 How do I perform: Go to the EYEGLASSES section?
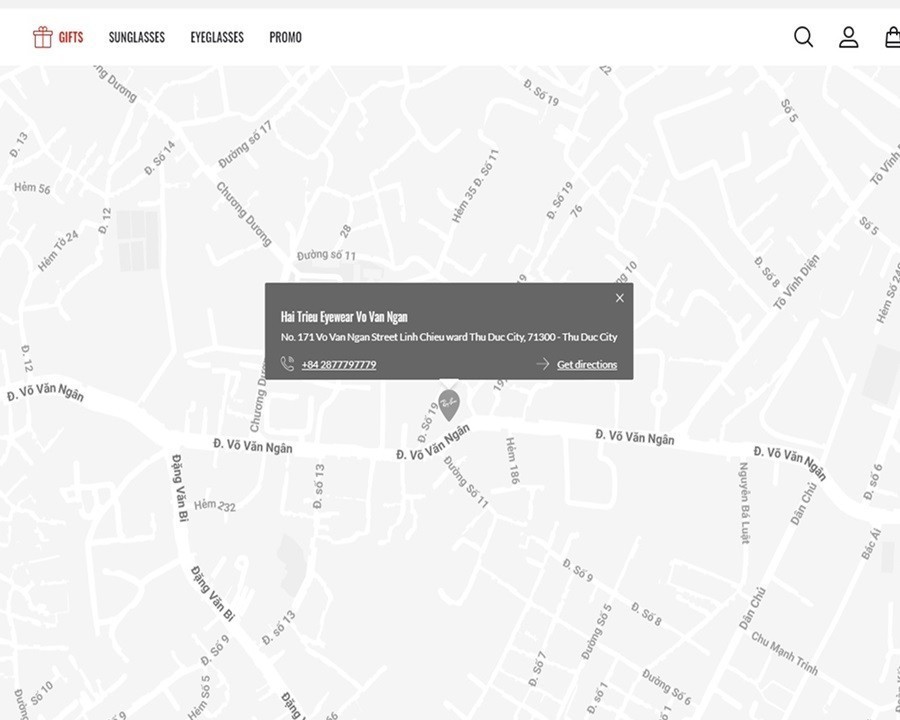point(217,37)
